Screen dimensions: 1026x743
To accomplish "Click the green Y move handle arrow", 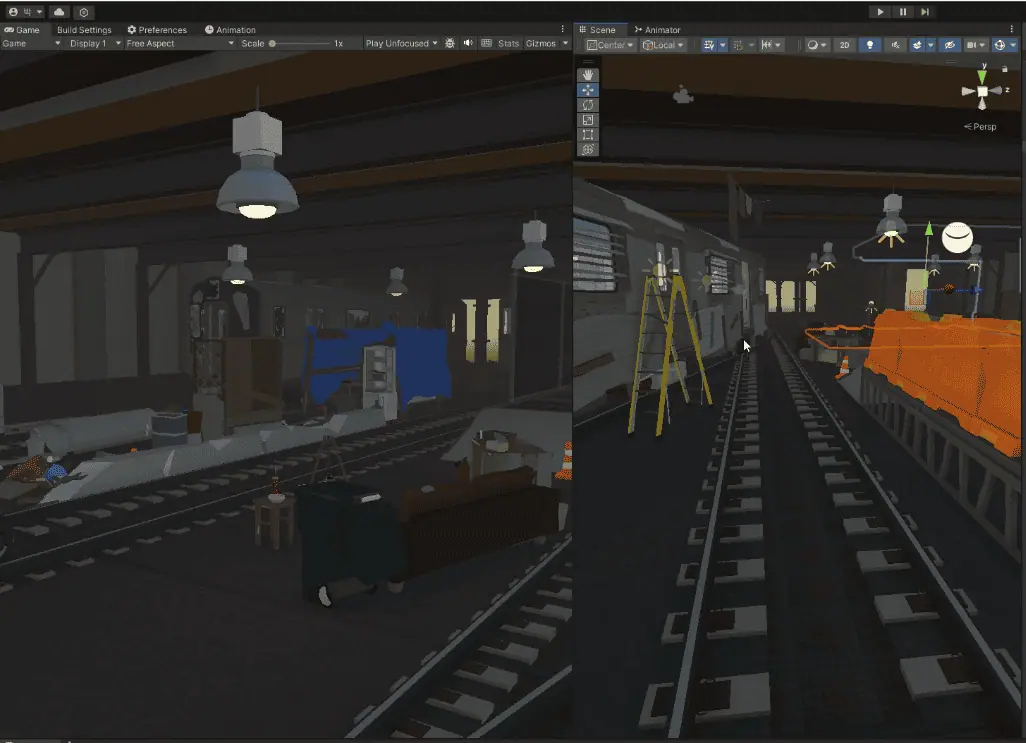I will tap(929, 229).
